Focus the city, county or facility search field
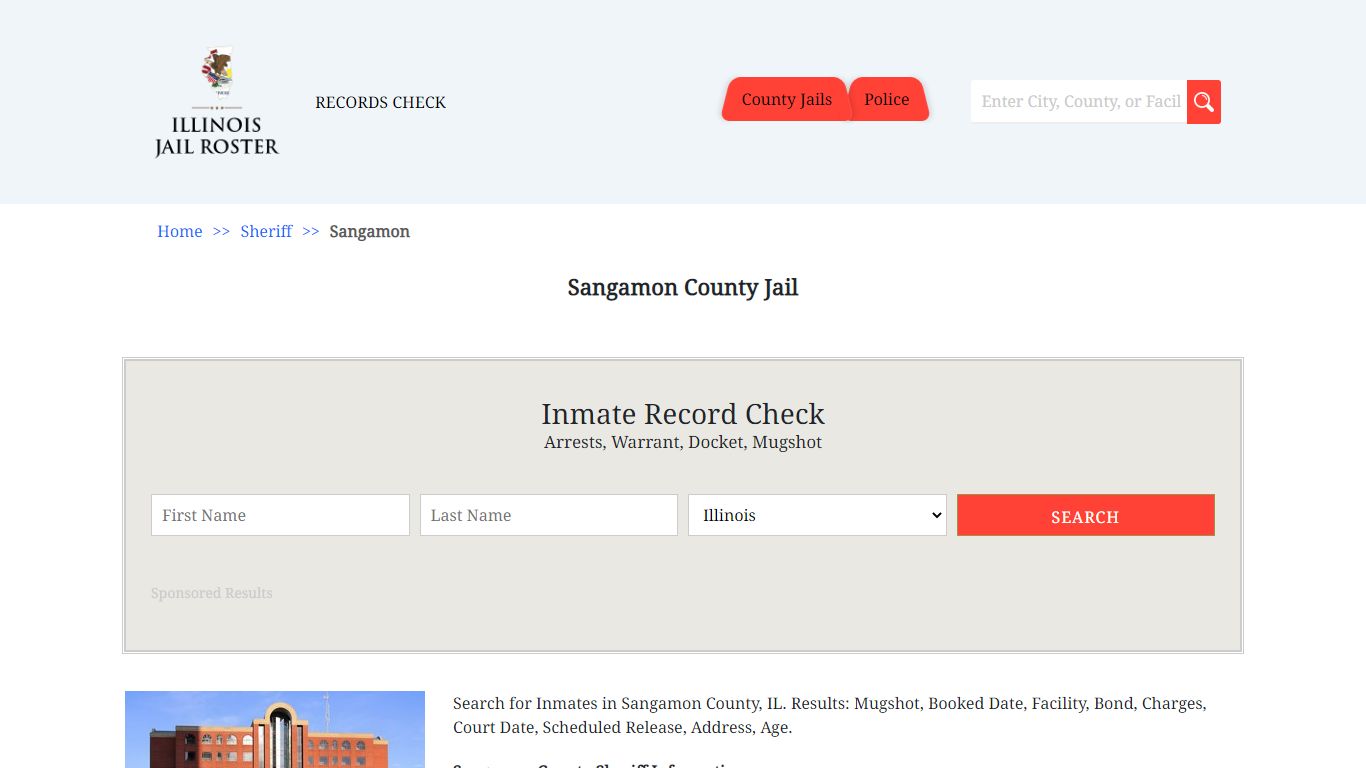Image resolution: width=1366 pixels, height=768 pixels. click(1079, 102)
